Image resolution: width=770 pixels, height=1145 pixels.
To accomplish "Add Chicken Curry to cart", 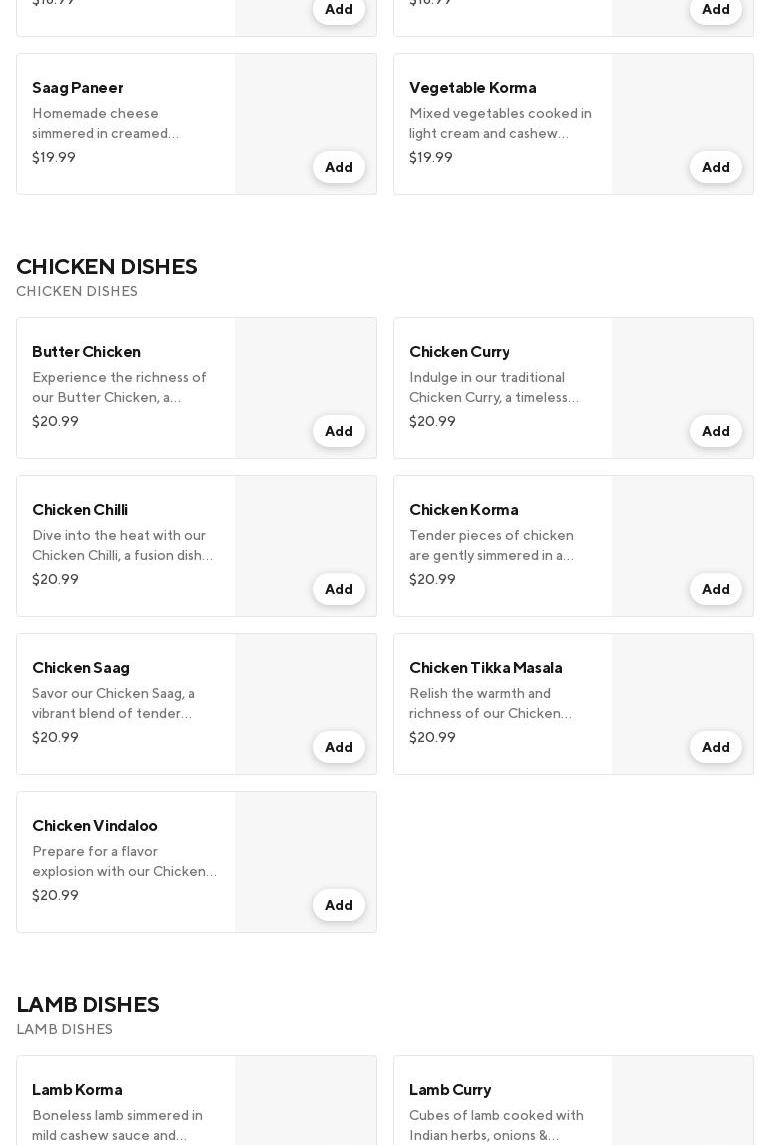I will pos(715,431).
